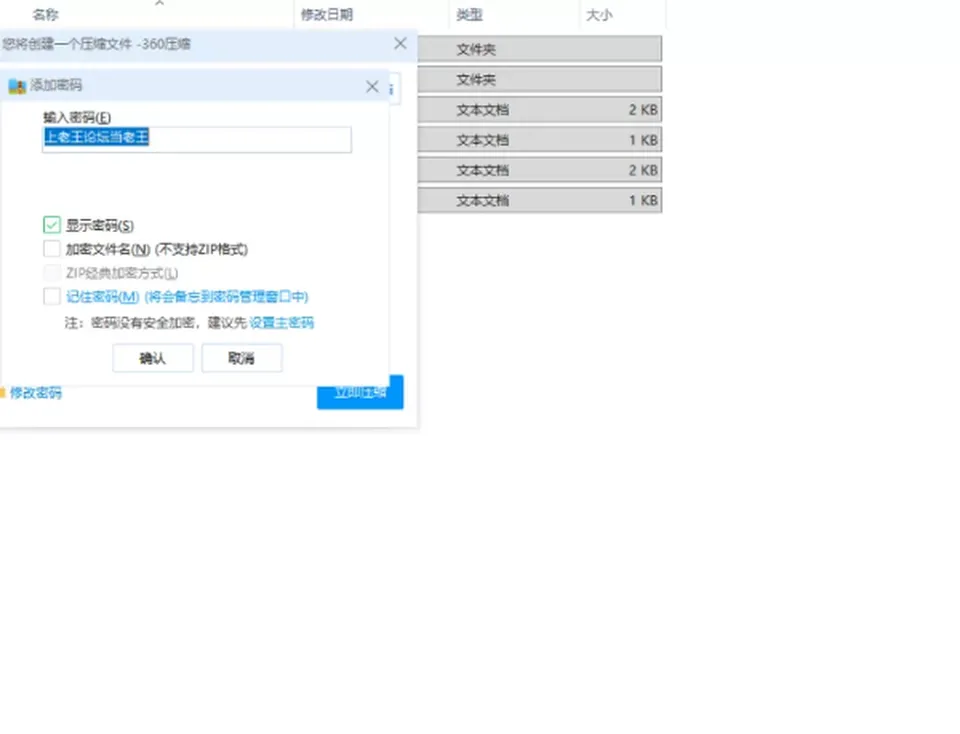Image resolution: width=960 pixels, height=734 pixels.
Task: Close the 添加密码 dialog
Action: pos(372,87)
